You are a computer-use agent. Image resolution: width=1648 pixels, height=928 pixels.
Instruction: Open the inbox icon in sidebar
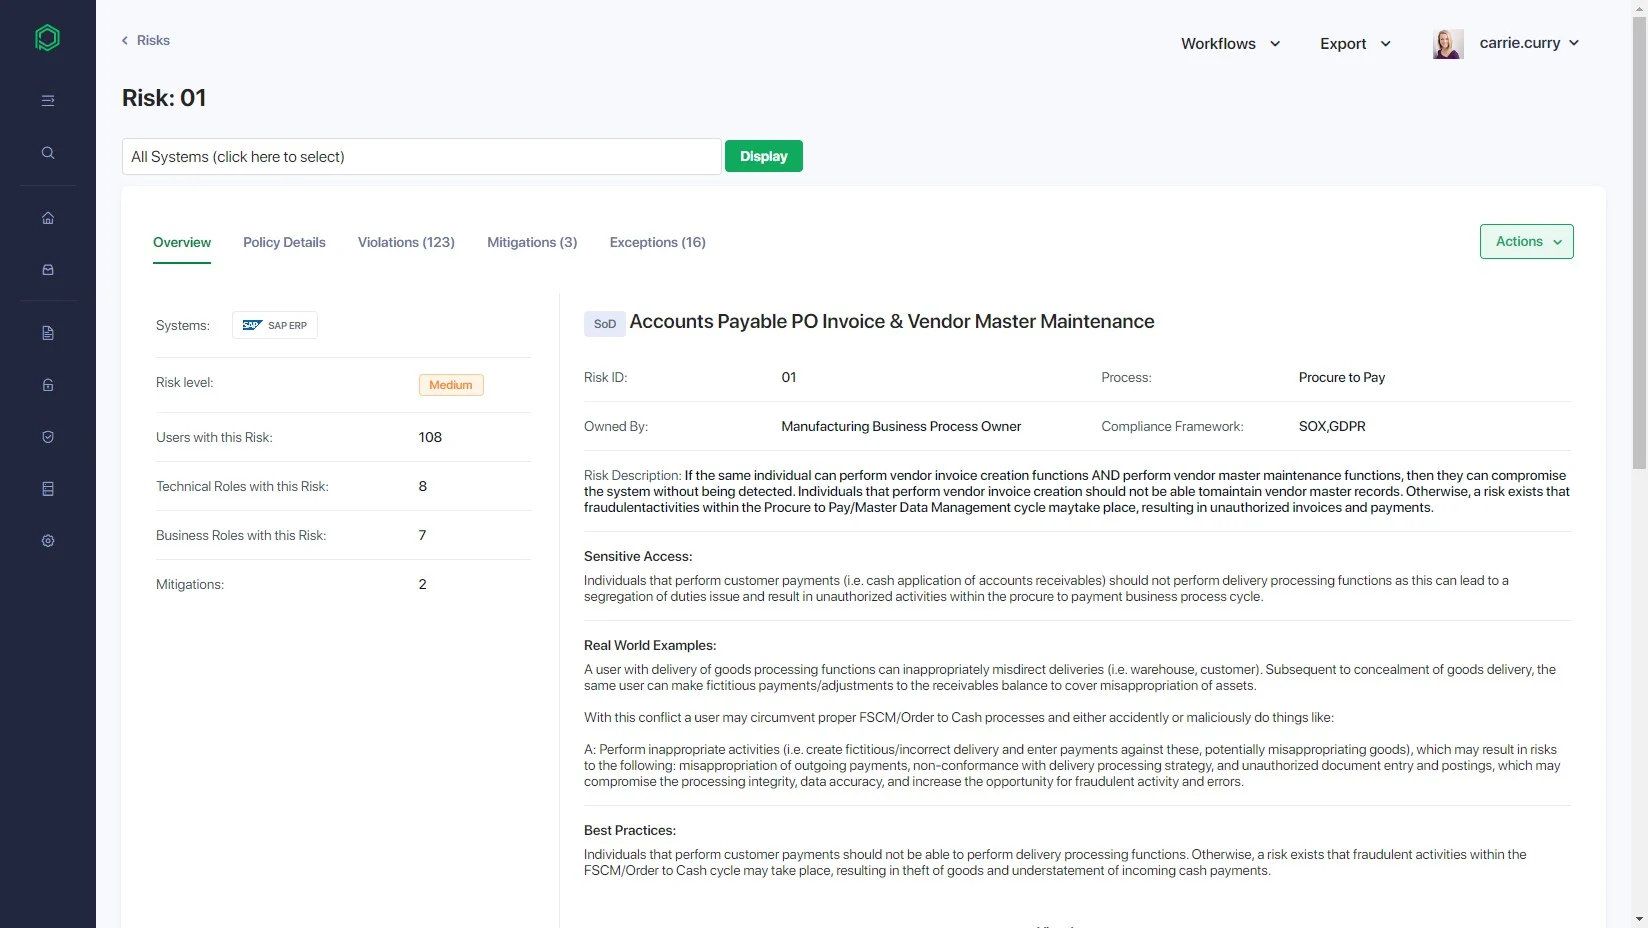coord(47,270)
